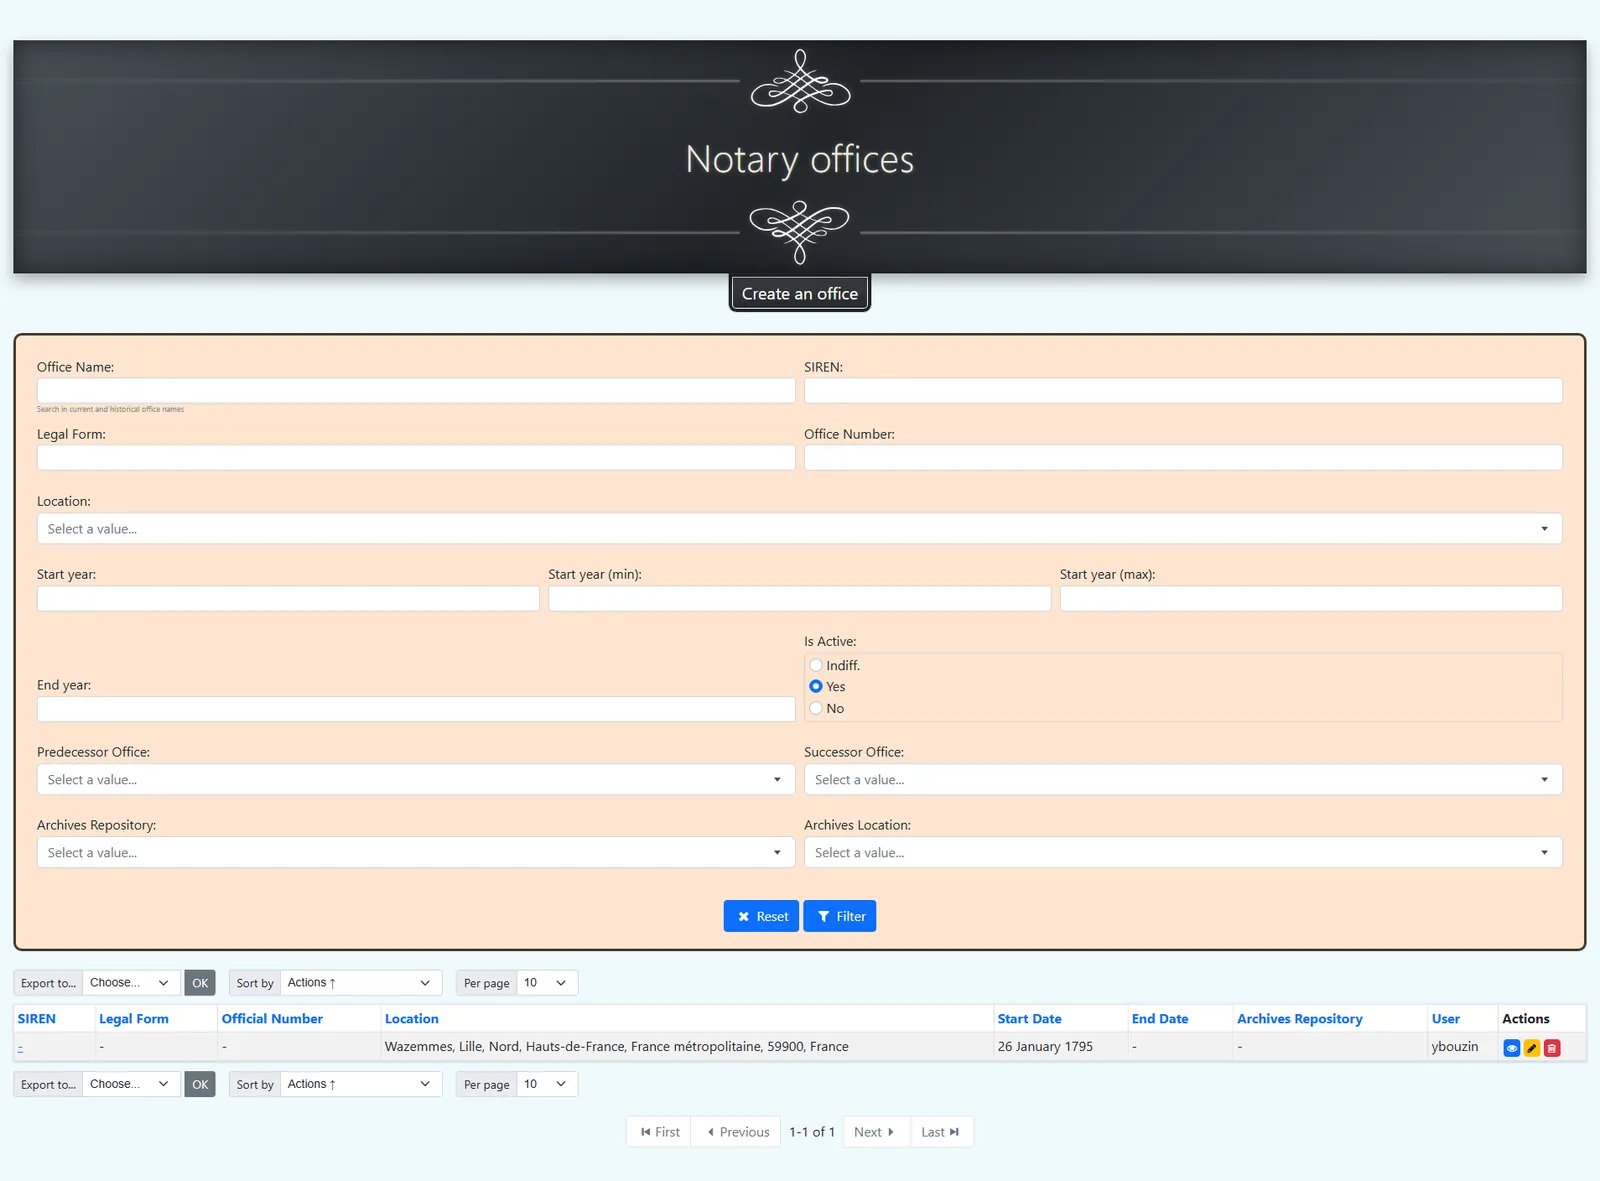Delete the office using the red trash icon
The height and width of the screenshot is (1181, 1600).
point(1552,1048)
